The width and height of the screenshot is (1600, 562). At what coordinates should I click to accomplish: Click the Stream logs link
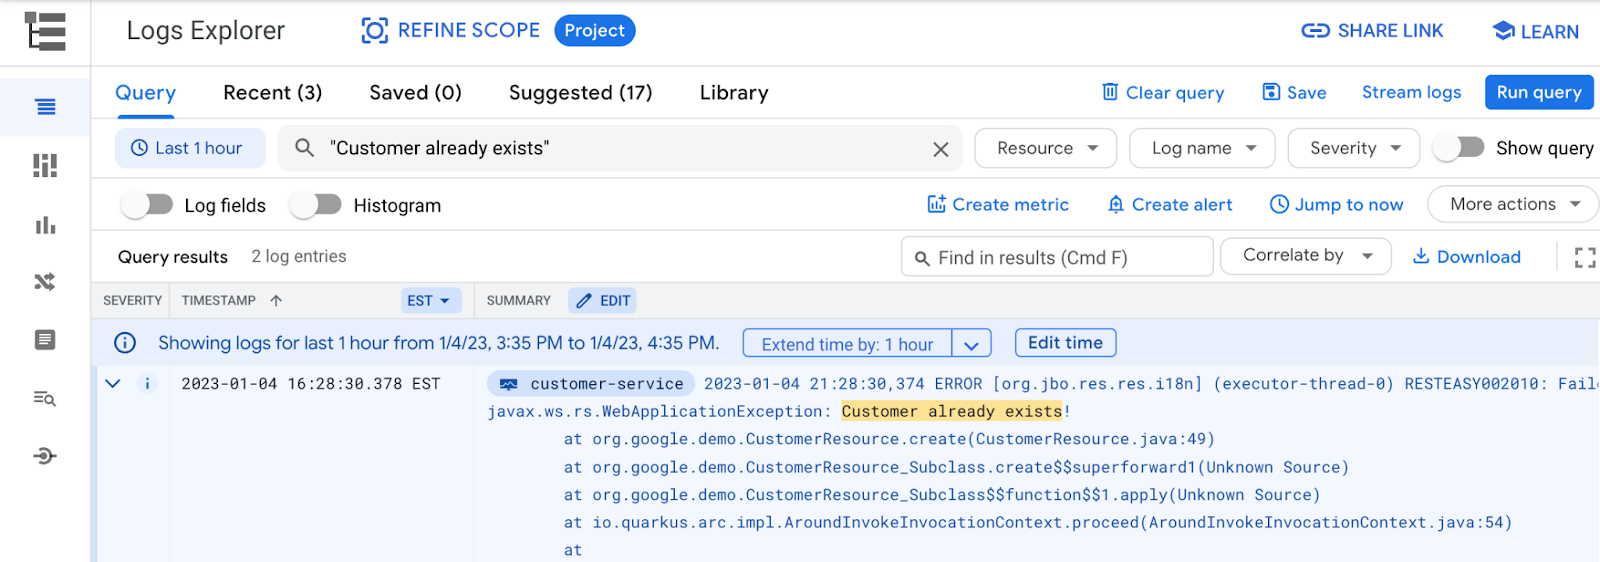click(1411, 92)
